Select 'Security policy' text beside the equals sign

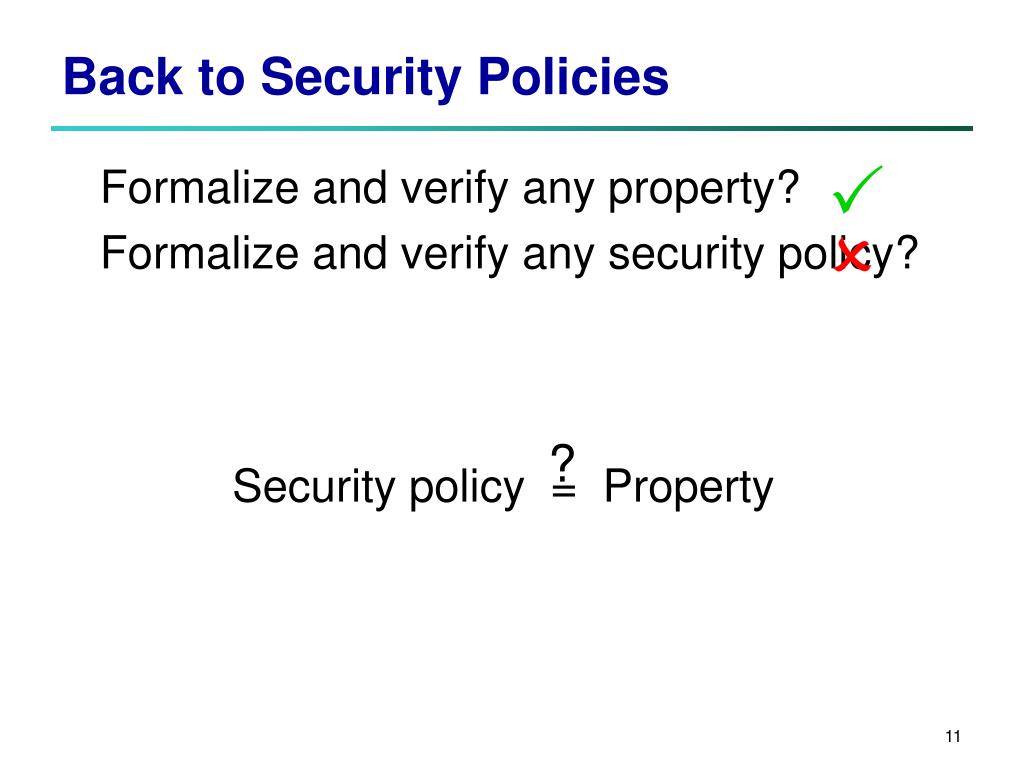378,487
